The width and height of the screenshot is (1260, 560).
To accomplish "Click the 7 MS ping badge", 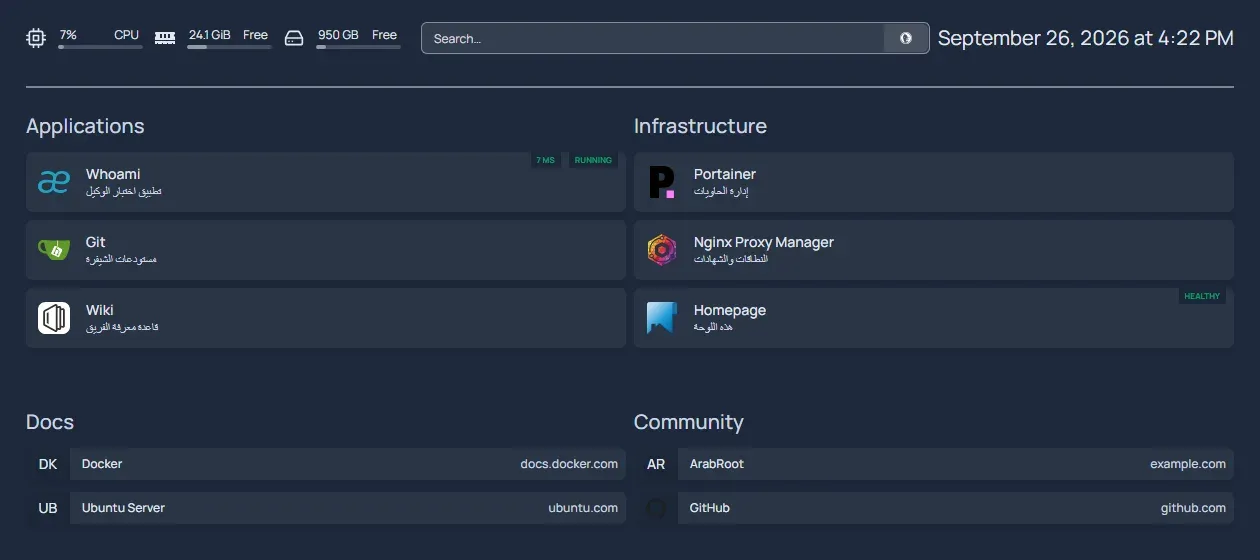I will click(x=545, y=160).
